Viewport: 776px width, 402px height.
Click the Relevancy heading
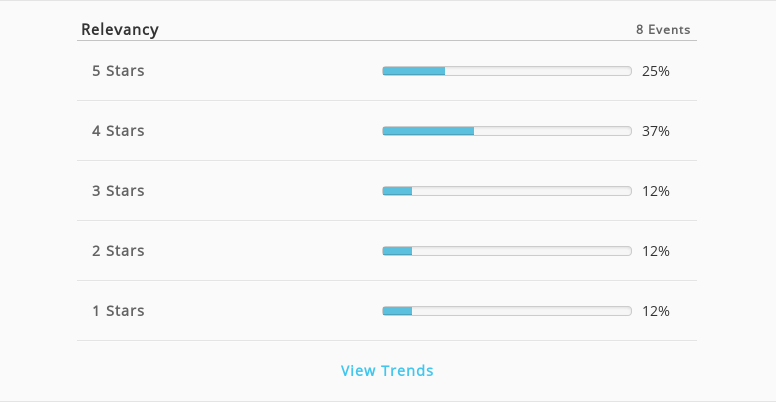(120, 30)
